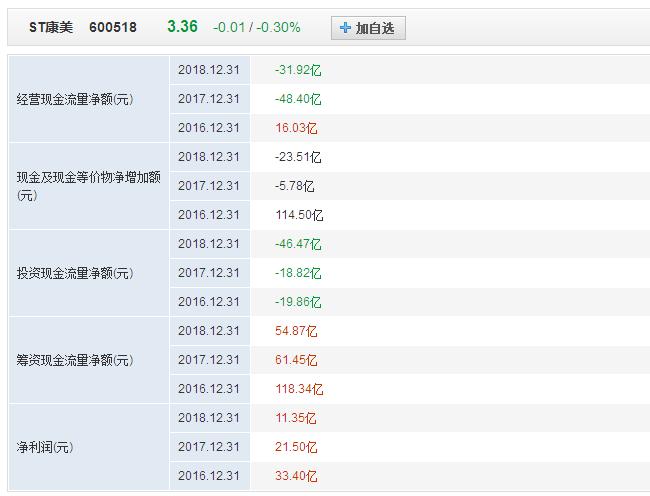The width and height of the screenshot is (650, 496).
Task: Select the value 114.50亿
Action: point(299,215)
